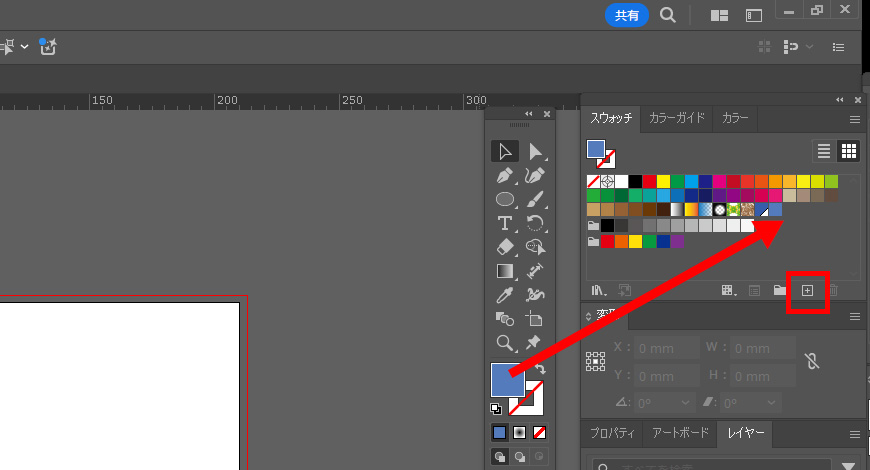Viewport: 870px width, 470px height.
Task: Open the Swatch Libraries menu icon
Action: 598,290
